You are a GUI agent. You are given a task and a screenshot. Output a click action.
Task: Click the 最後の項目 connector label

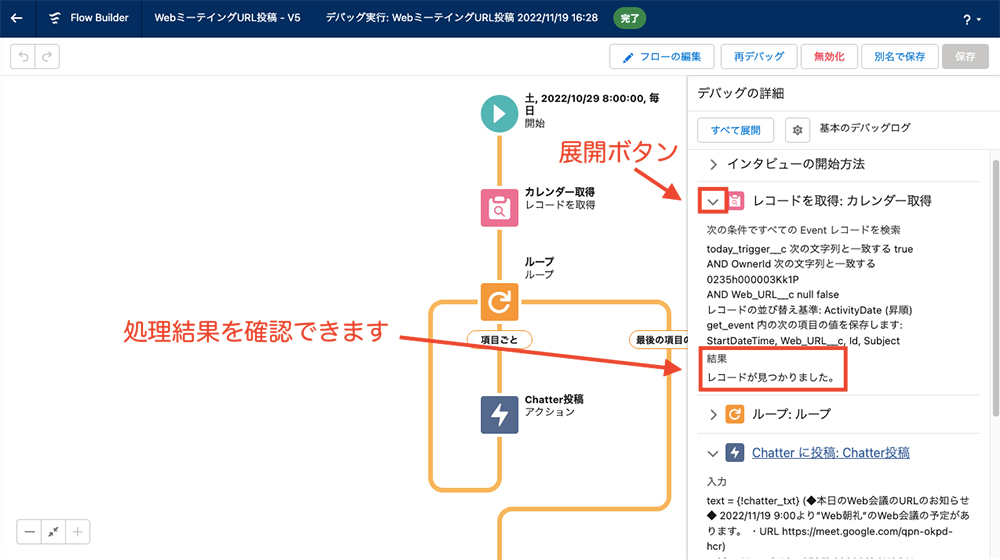pyautogui.click(x=661, y=340)
